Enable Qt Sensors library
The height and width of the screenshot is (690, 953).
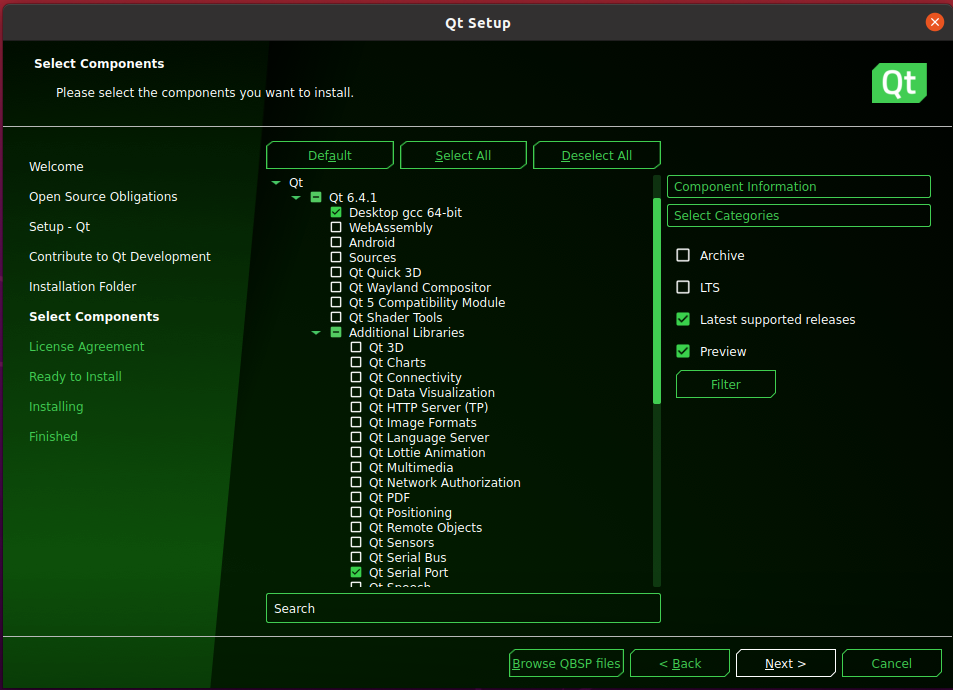click(356, 542)
